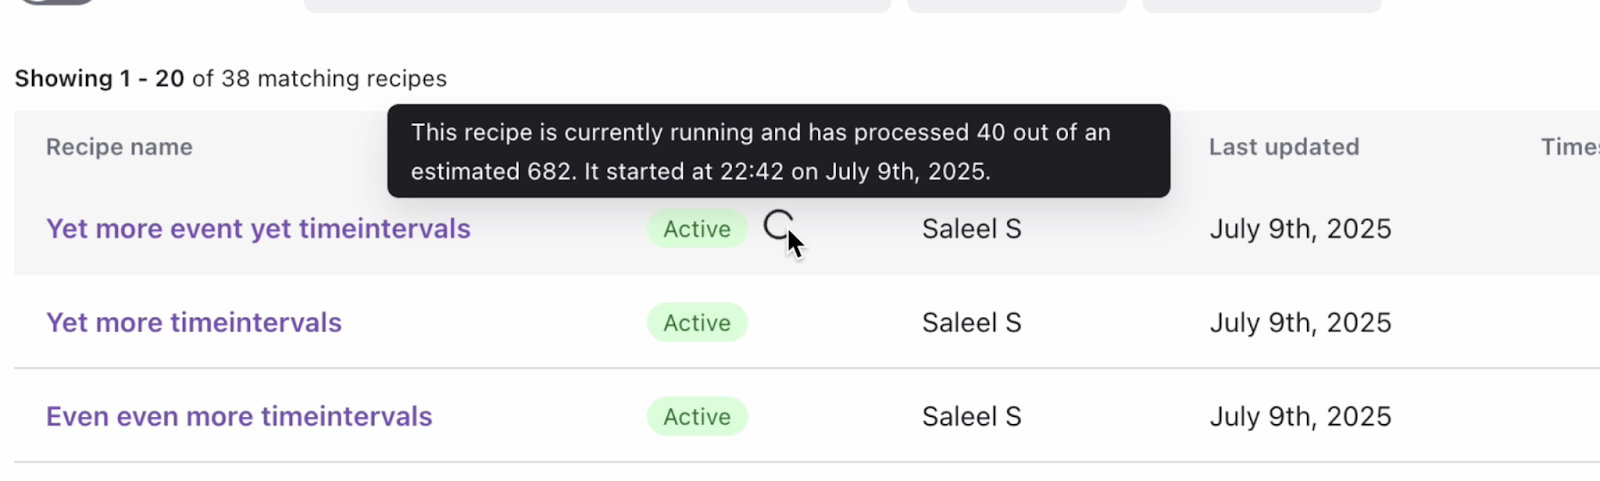Image resolution: width=1600 pixels, height=481 pixels.
Task: Open the Yet more event yet timeintervals recipe
Action: click(258, 229)
